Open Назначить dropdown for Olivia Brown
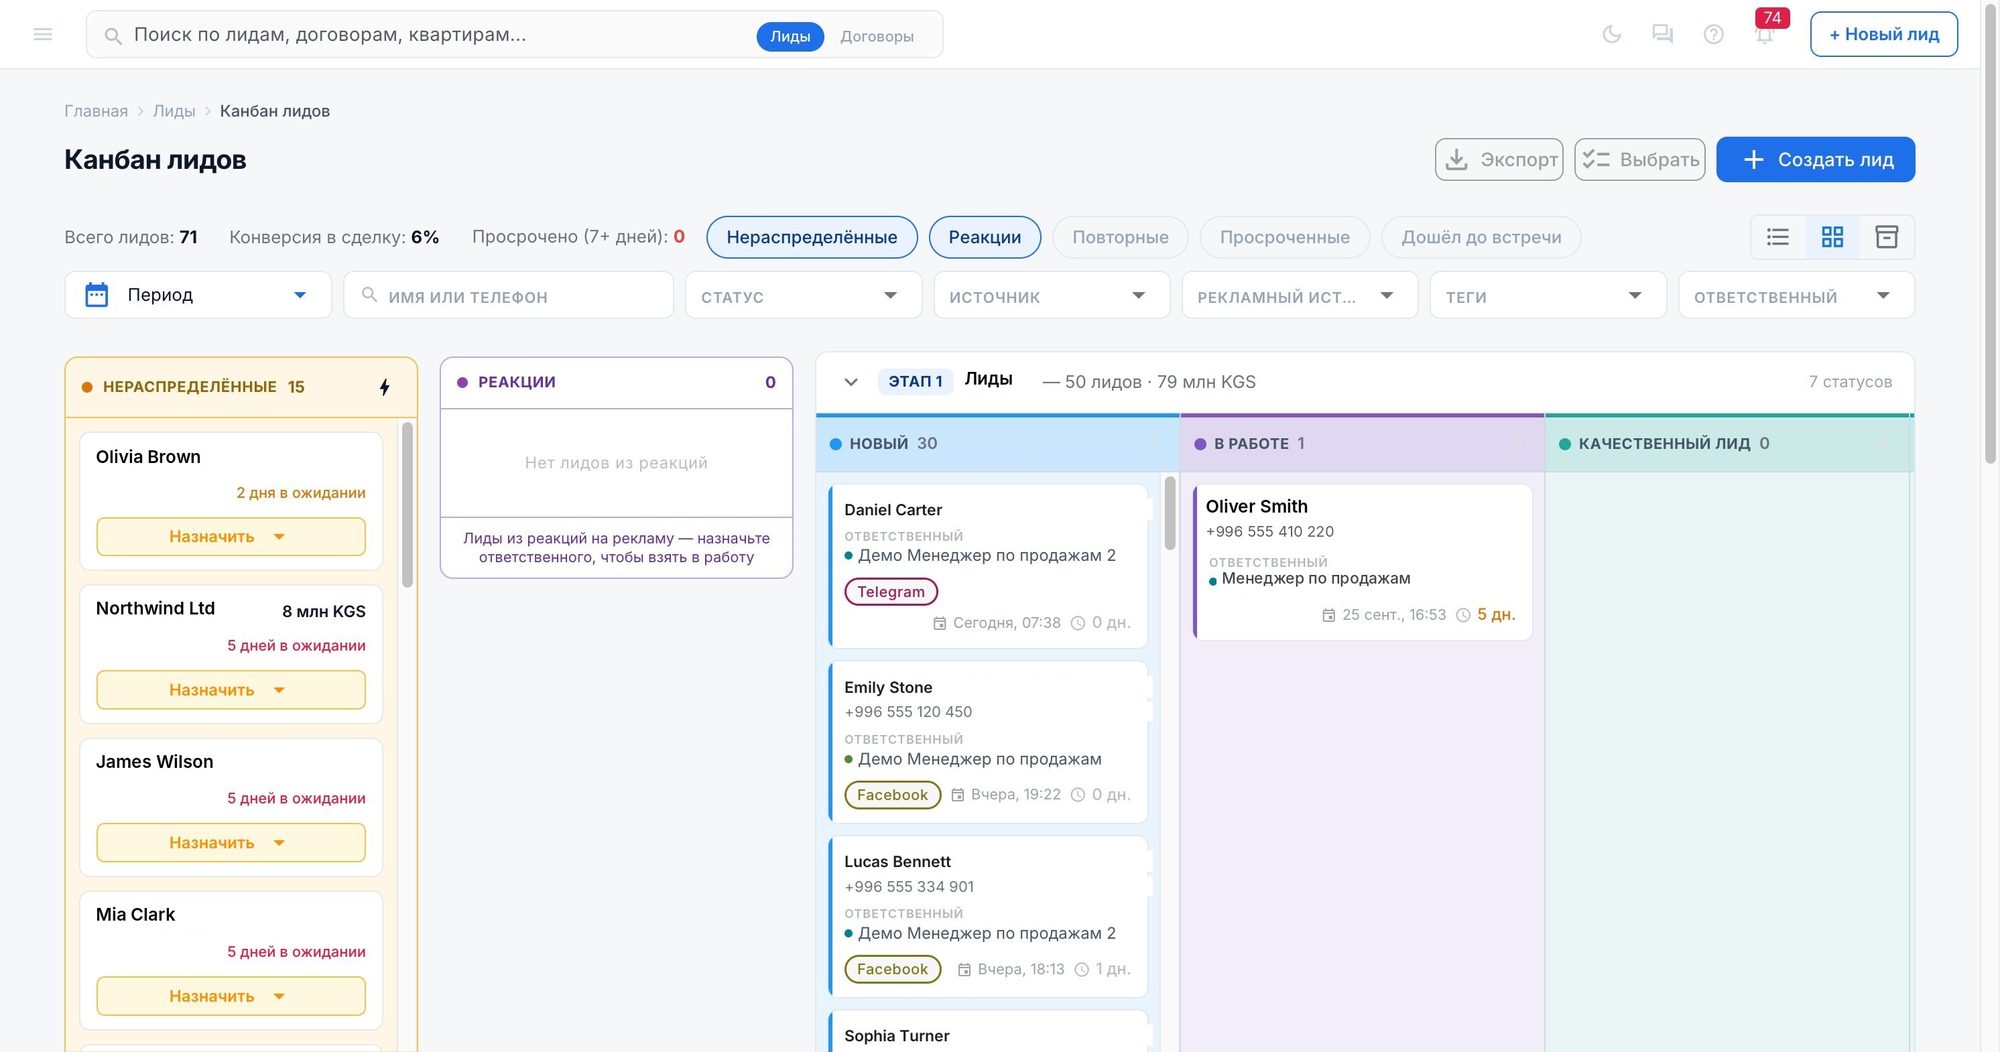The height and width of the screenshot is (1052, 2000). tap(231, 537)
